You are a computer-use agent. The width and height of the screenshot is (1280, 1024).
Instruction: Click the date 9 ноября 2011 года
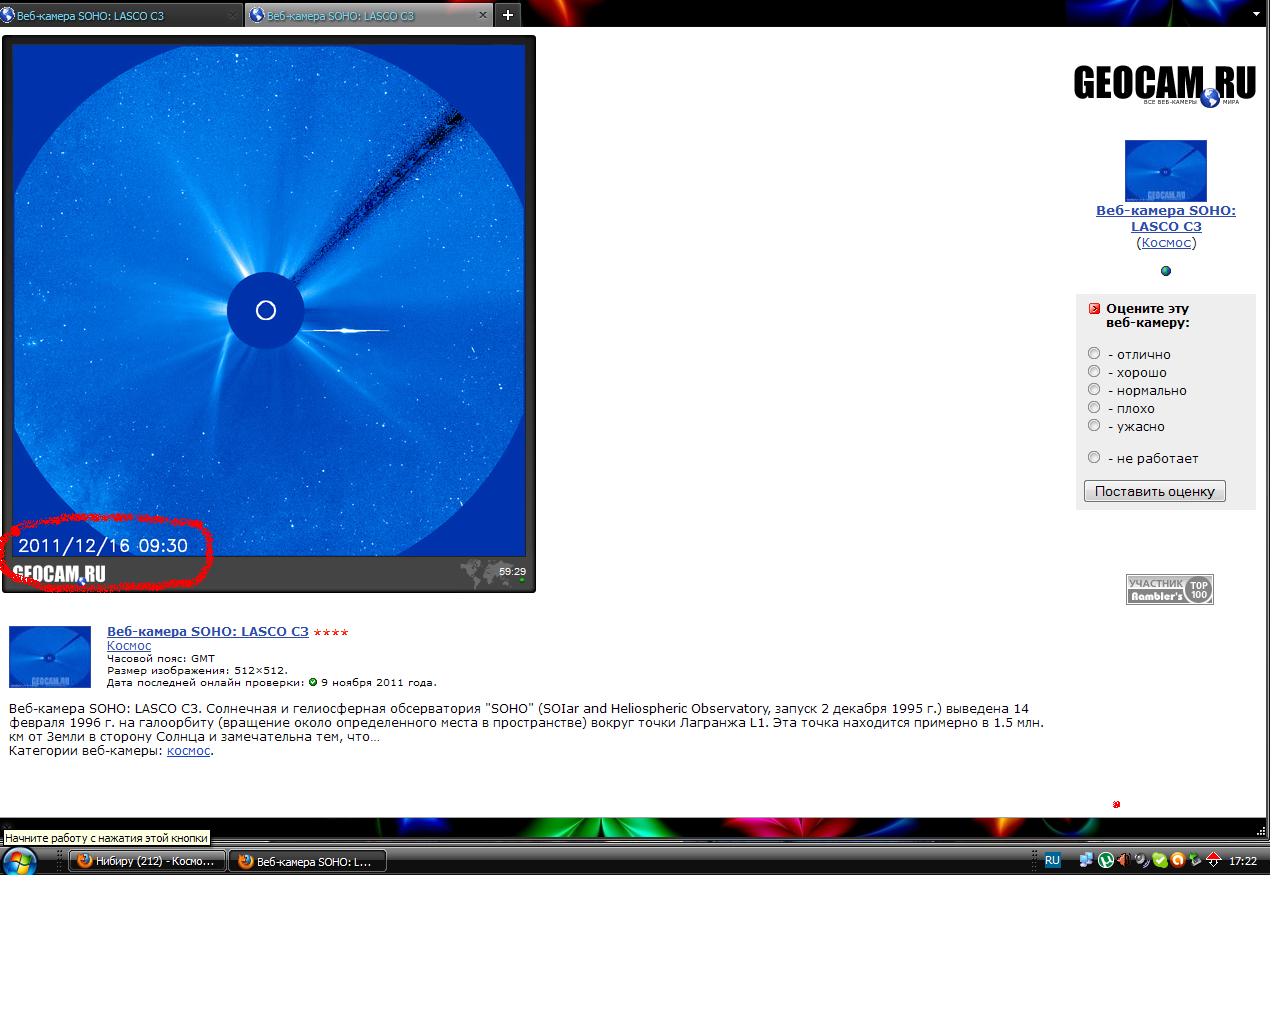tap(378, 683)
